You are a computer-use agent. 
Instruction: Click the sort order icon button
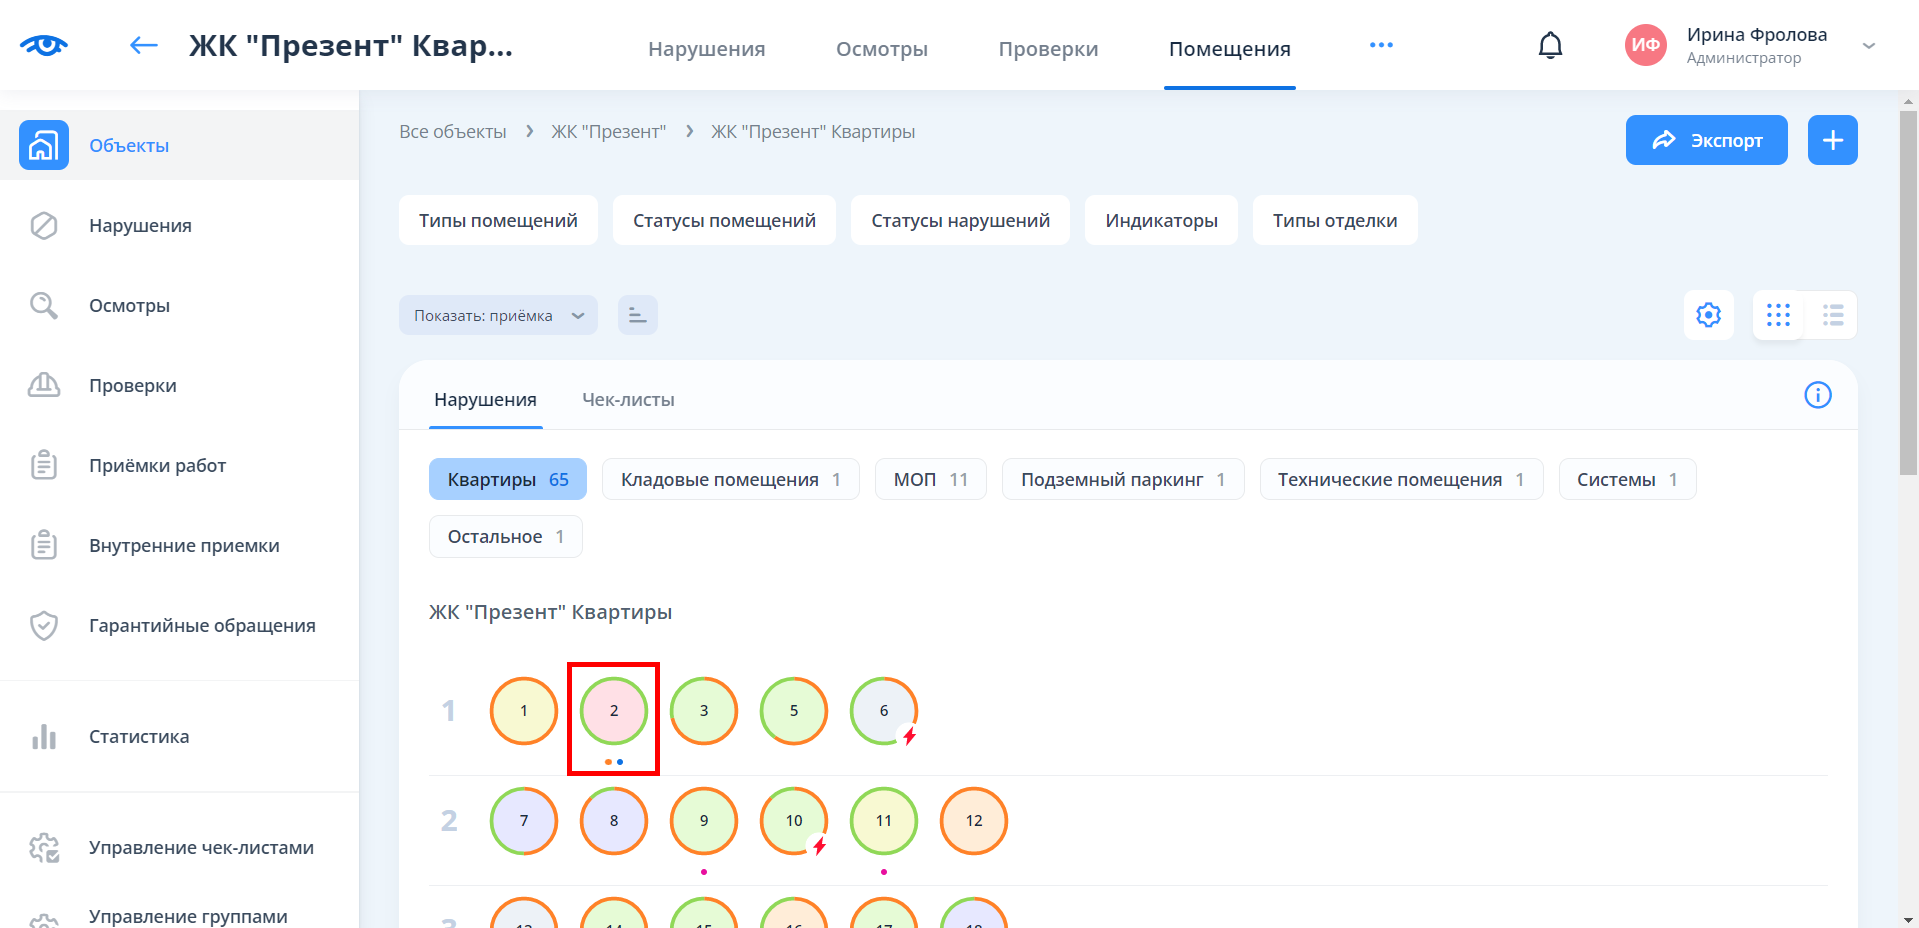(637, 315)
